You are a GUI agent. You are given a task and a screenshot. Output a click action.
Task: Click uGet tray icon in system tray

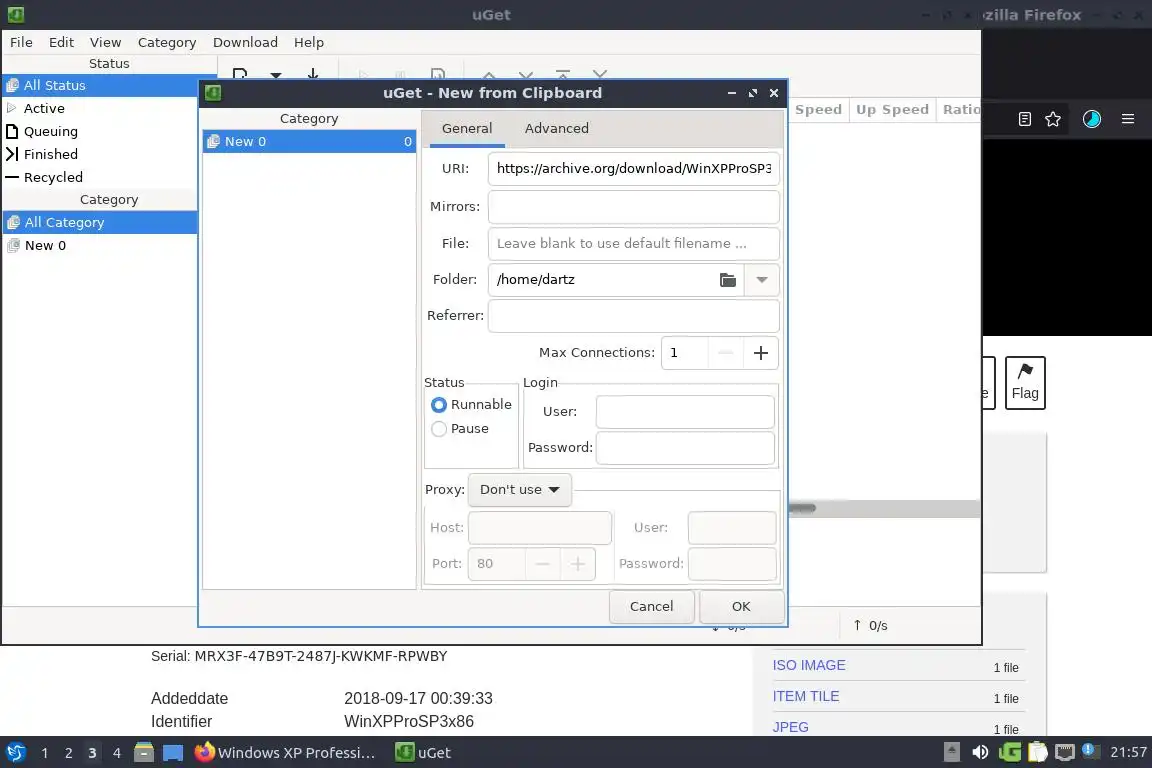1009,752
